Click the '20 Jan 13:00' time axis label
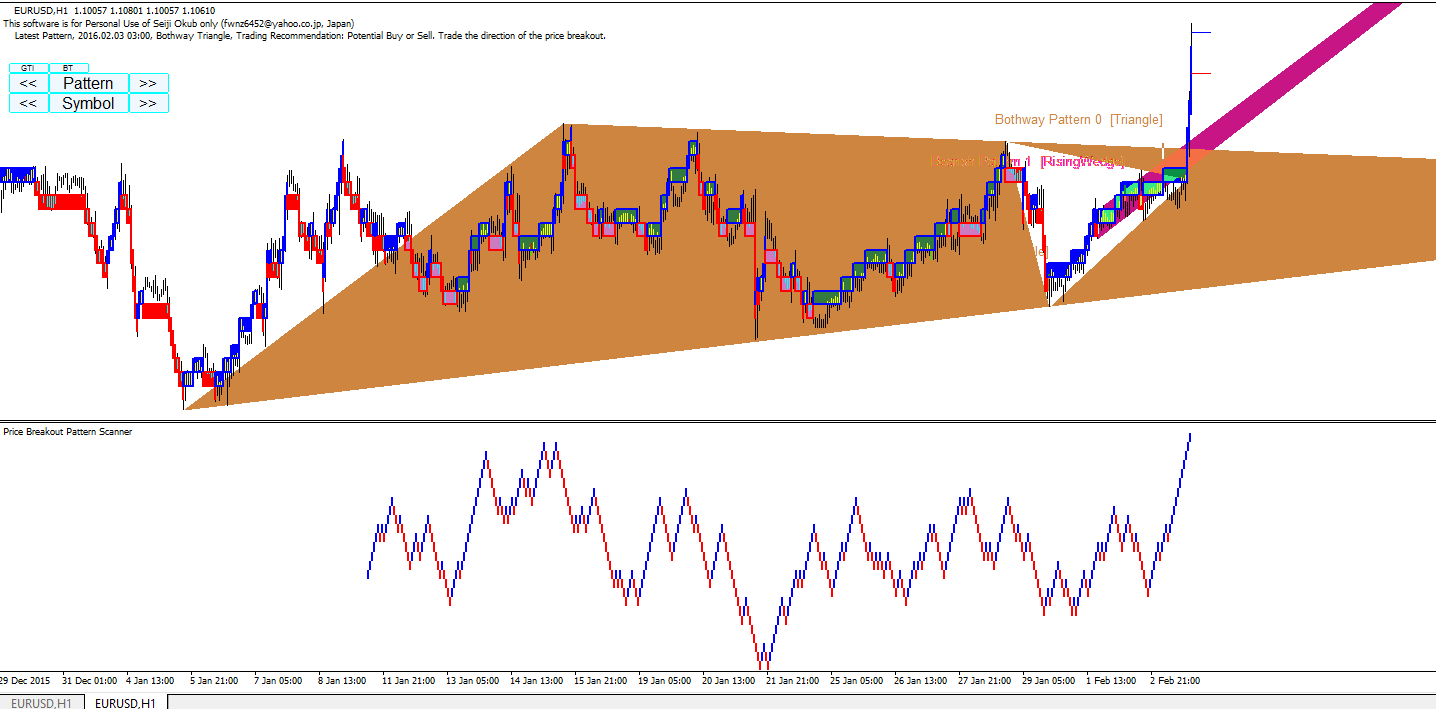This screenshot has width=1436, height=709. [728, 681]
